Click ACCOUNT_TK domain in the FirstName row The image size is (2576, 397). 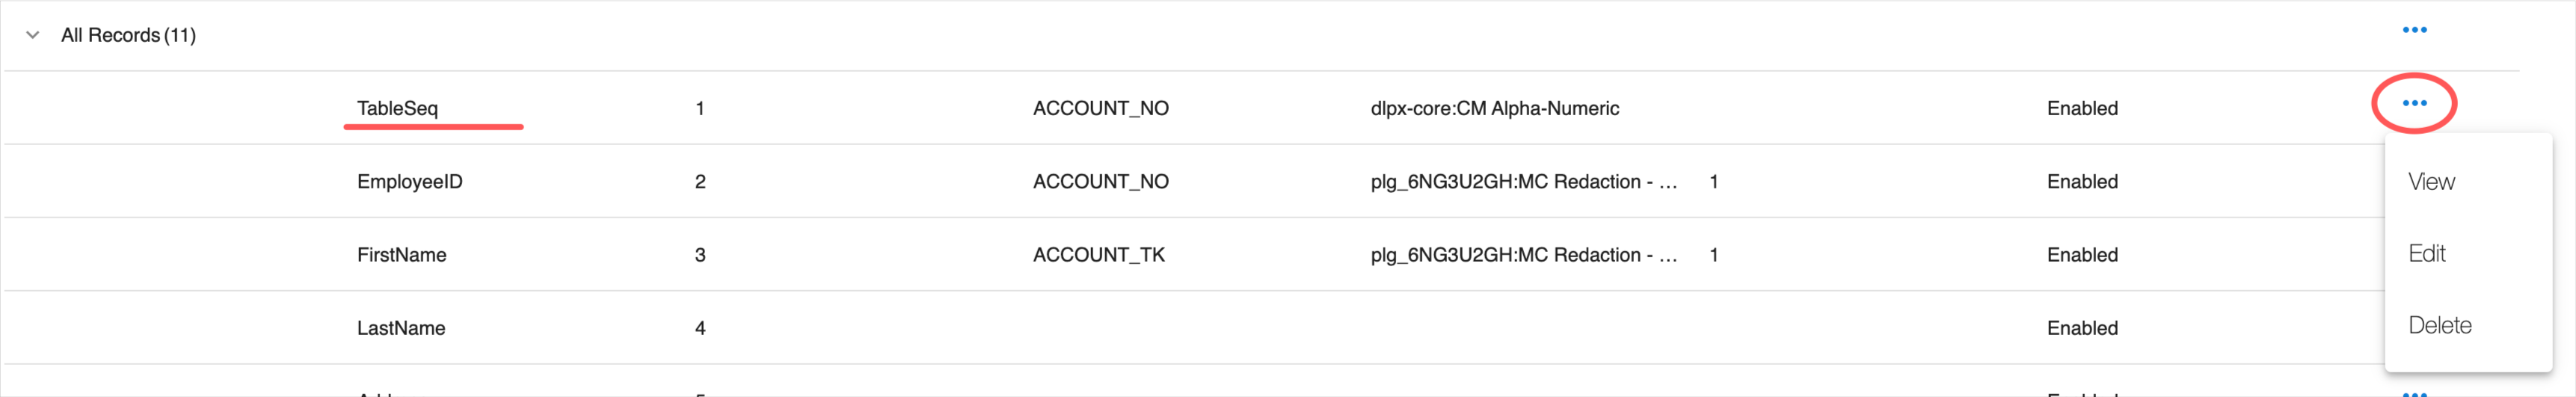(1098, 255)
